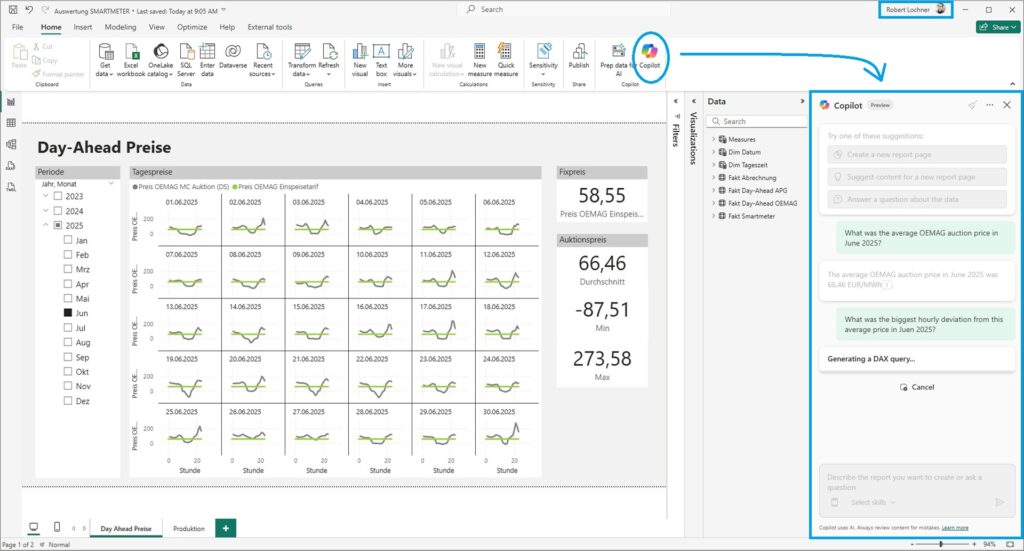Check the Jan month checkbox
The width and height of the screenshot is (1024, 551).
click(68, 240)
